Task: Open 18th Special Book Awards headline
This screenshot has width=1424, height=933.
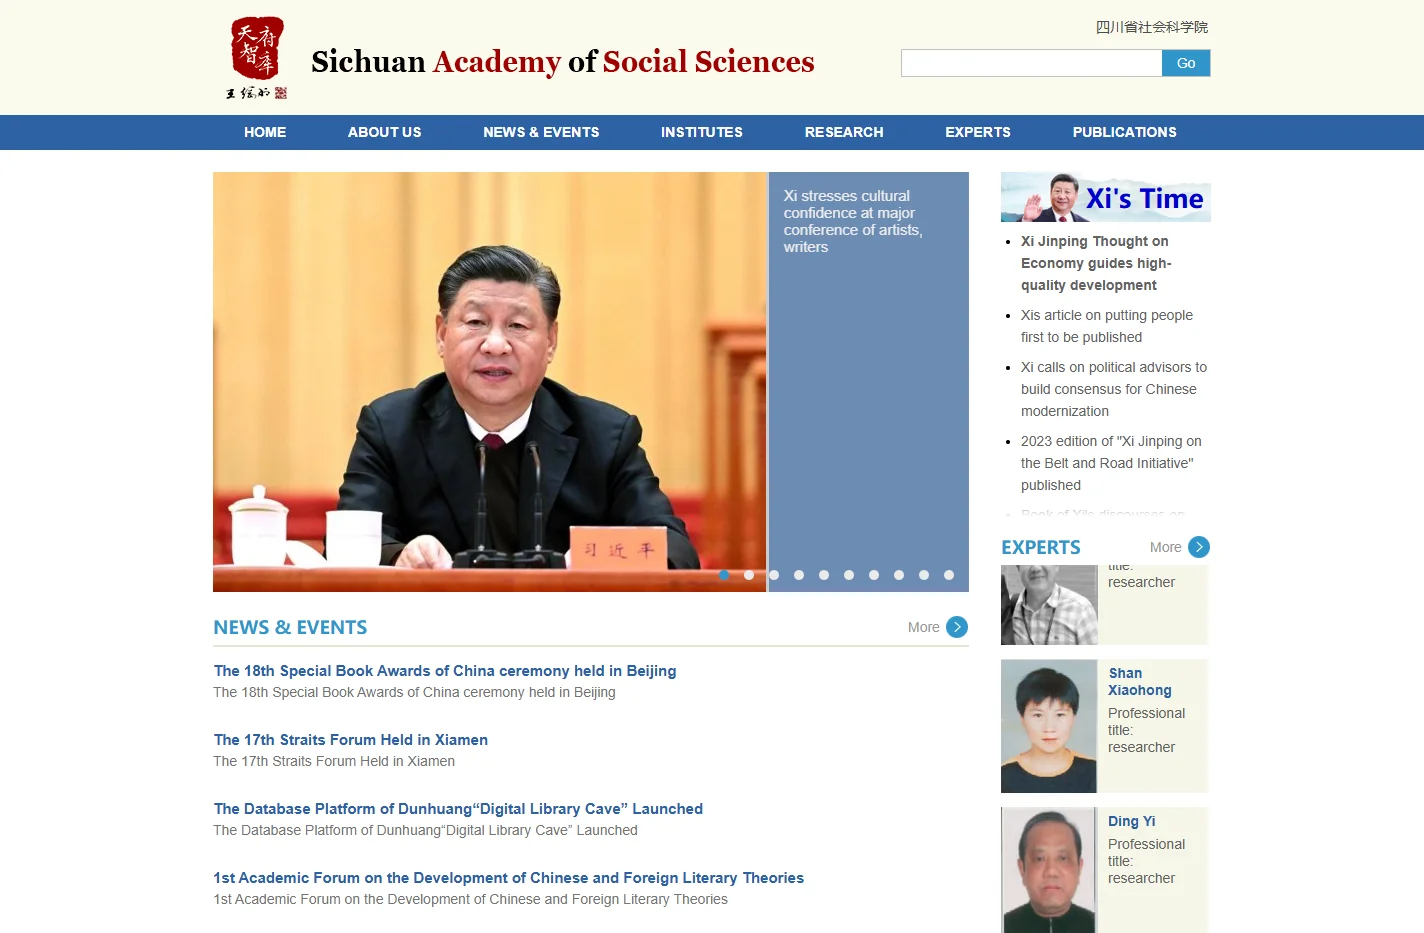Action: click(x=445, y=671)
